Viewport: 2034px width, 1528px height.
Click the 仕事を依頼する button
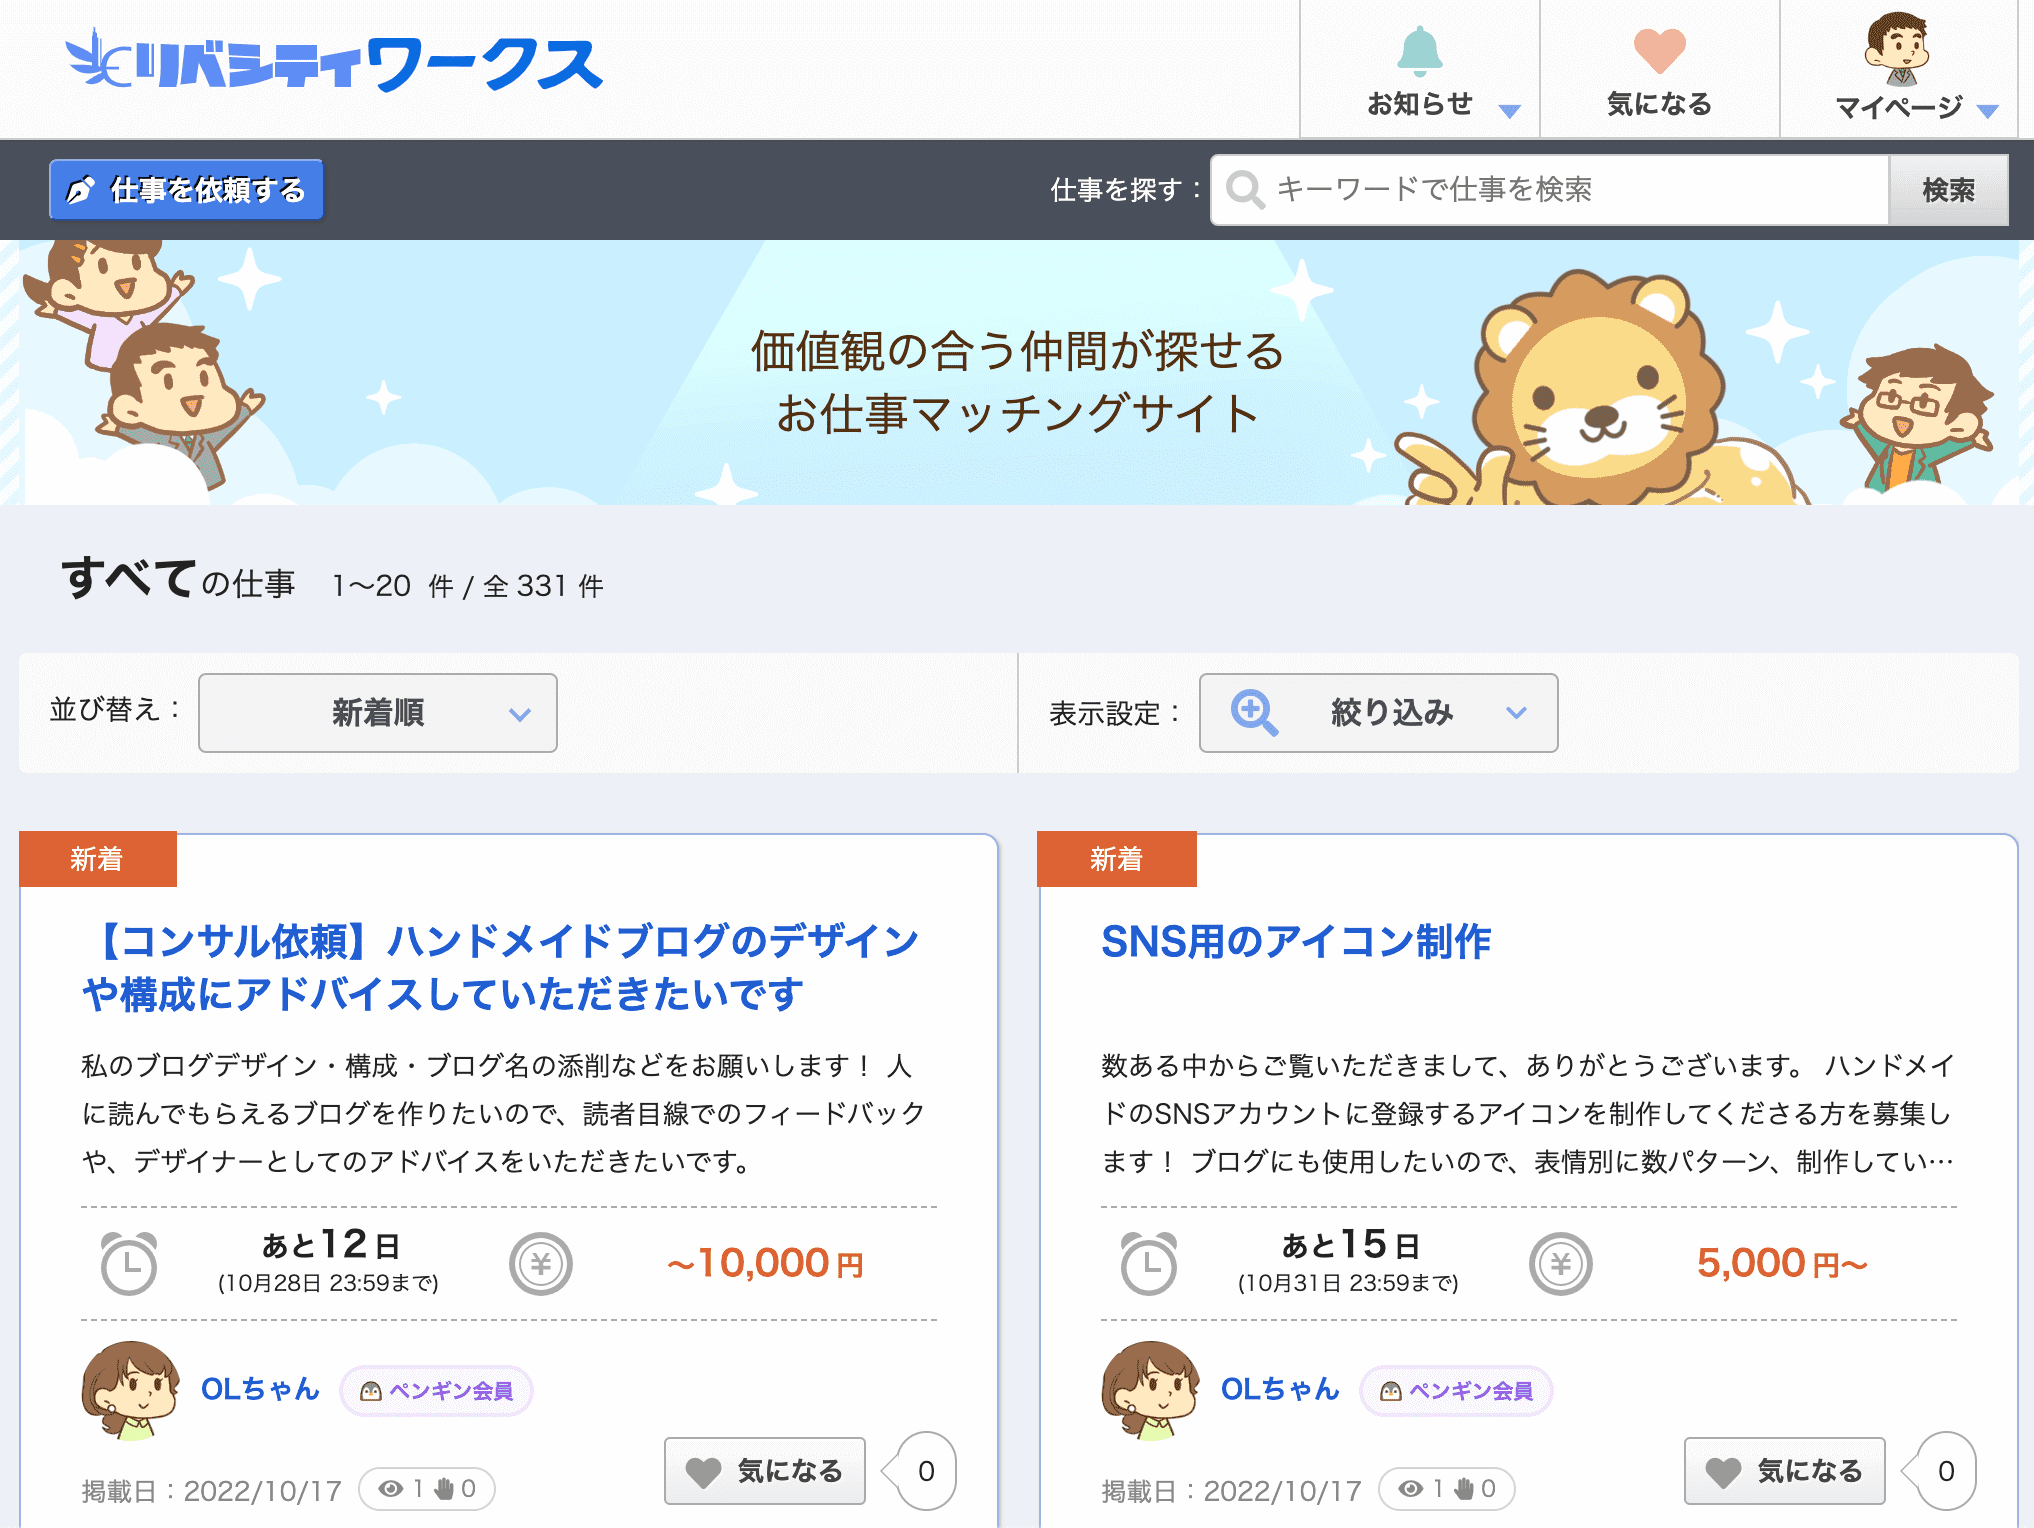point(186,190)
